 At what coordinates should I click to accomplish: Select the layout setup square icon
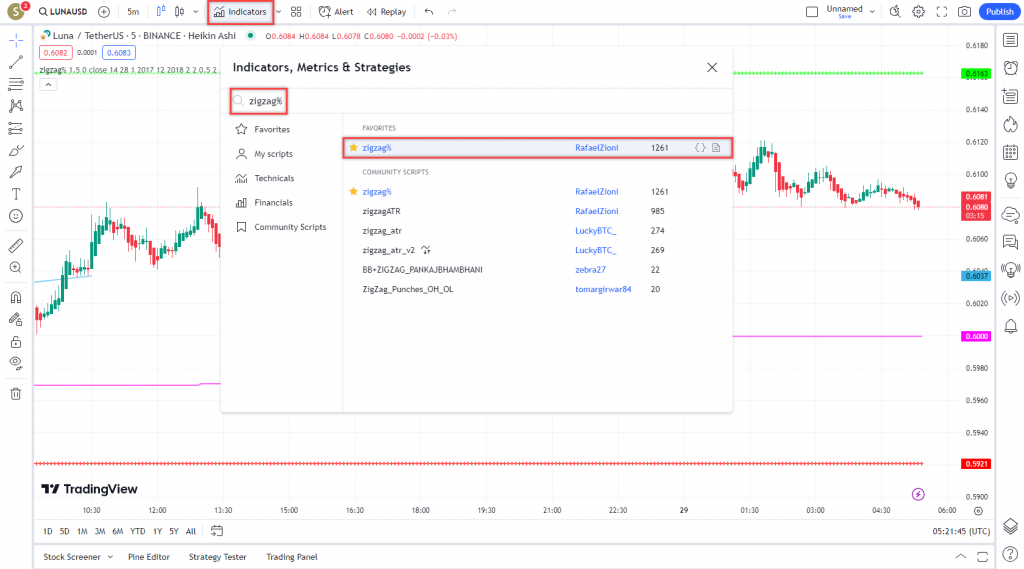pos(812,12)
